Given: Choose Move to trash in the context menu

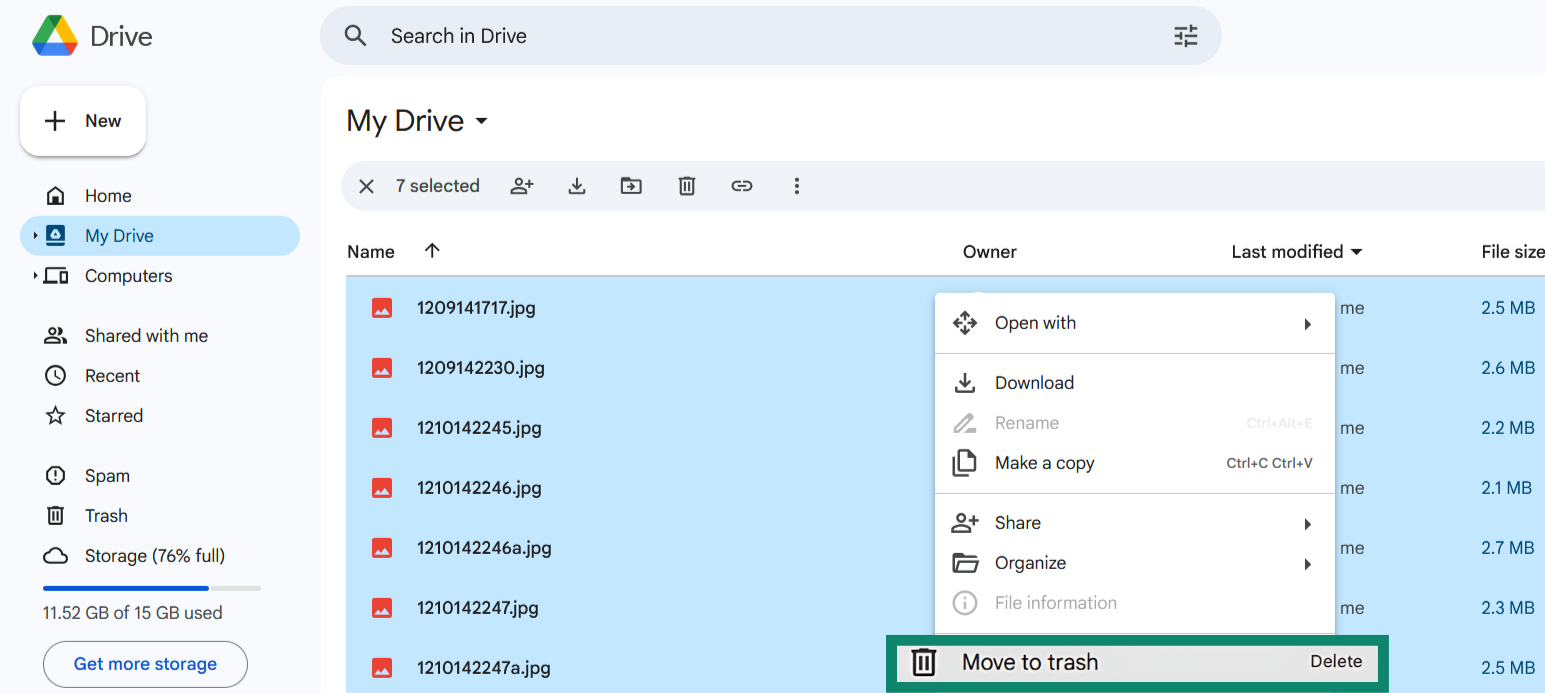Looking at the screenshot, I should point(1030,661).
